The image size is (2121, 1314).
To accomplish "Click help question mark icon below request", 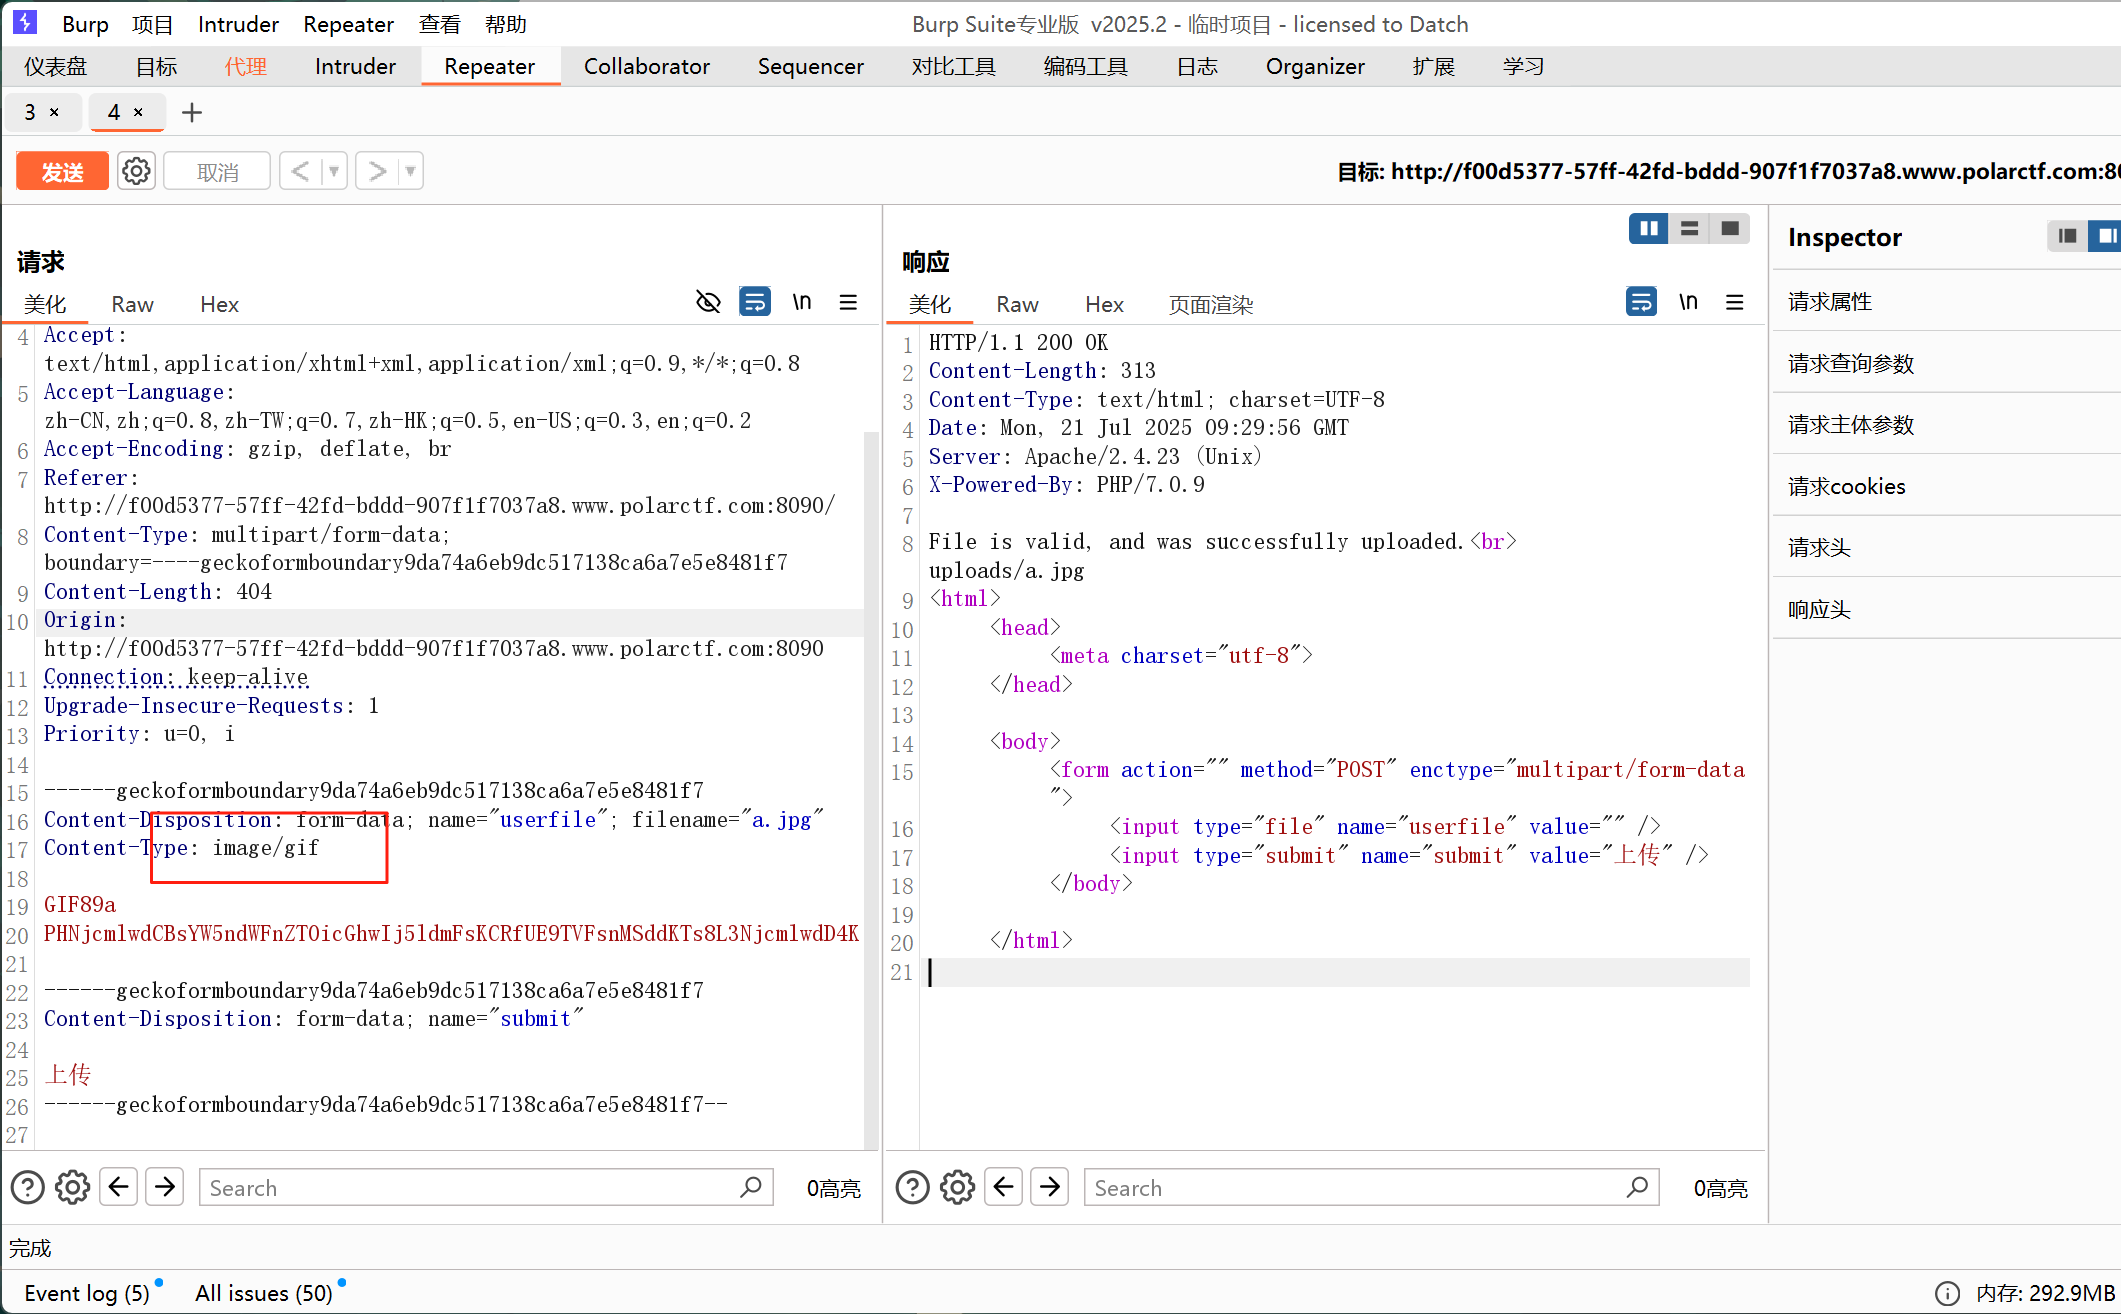I will (x=28, y=1187).
